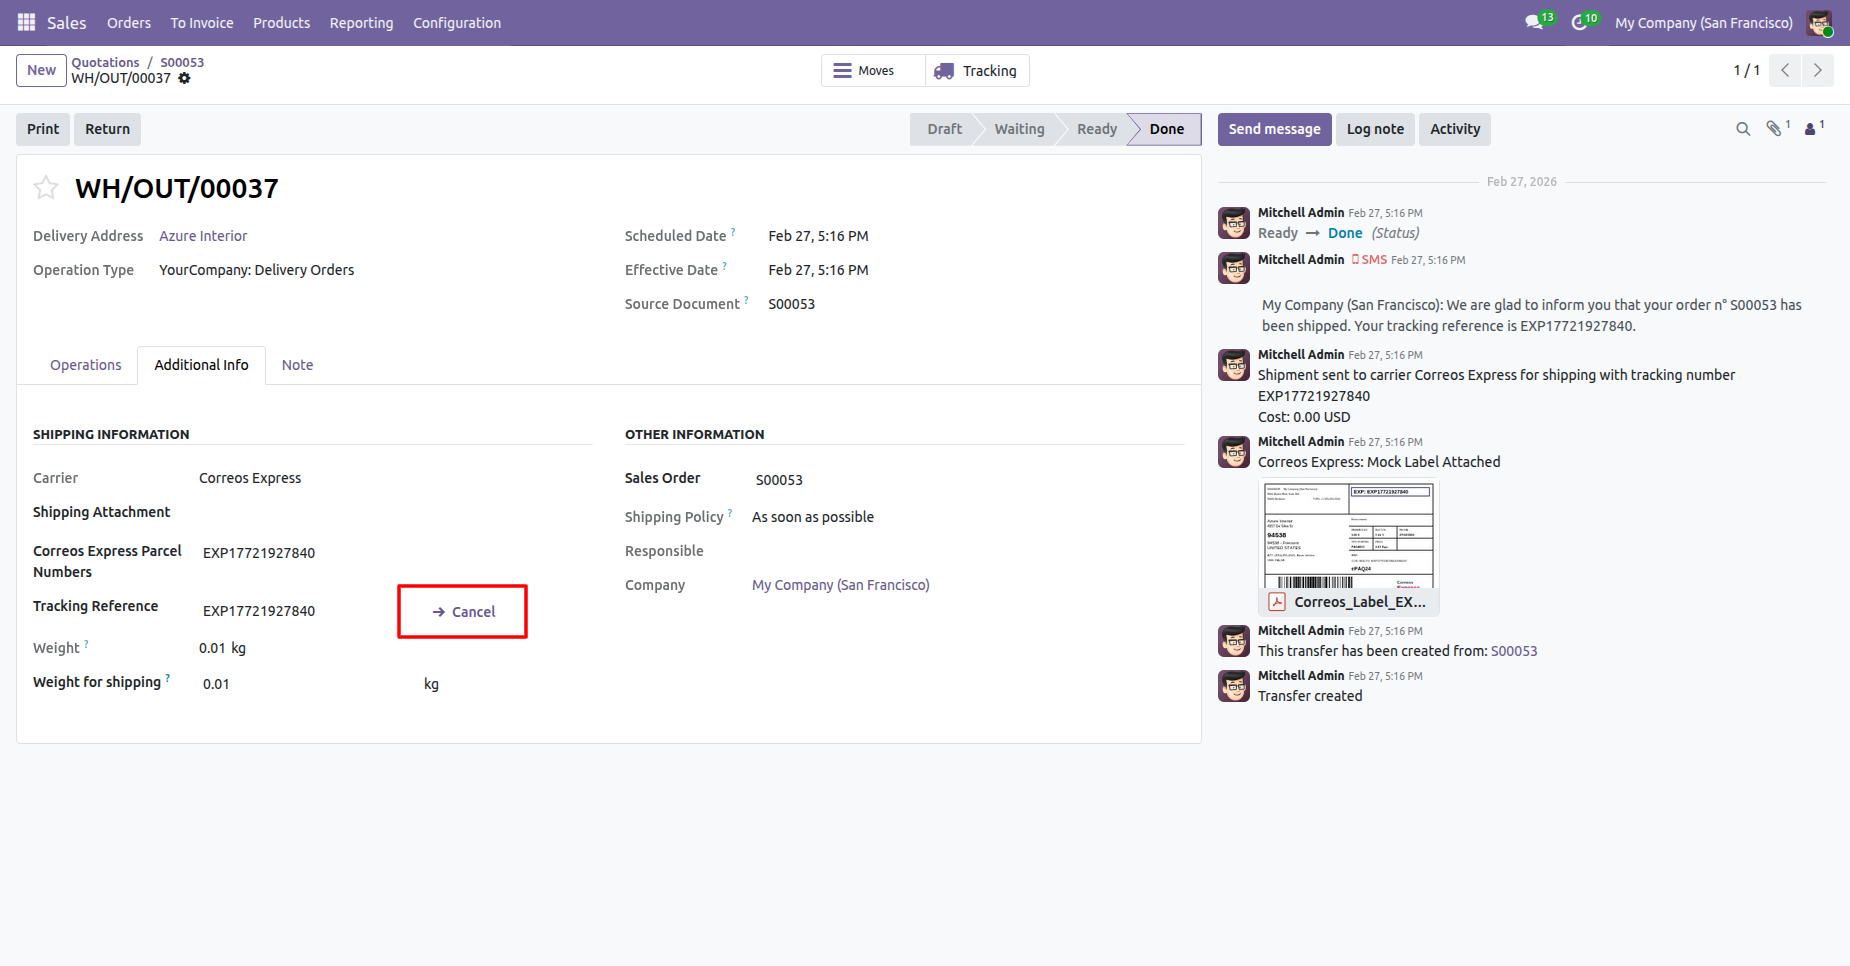Open the activities clock icon
This screenshot has width=1850, height=966.
1580,22
